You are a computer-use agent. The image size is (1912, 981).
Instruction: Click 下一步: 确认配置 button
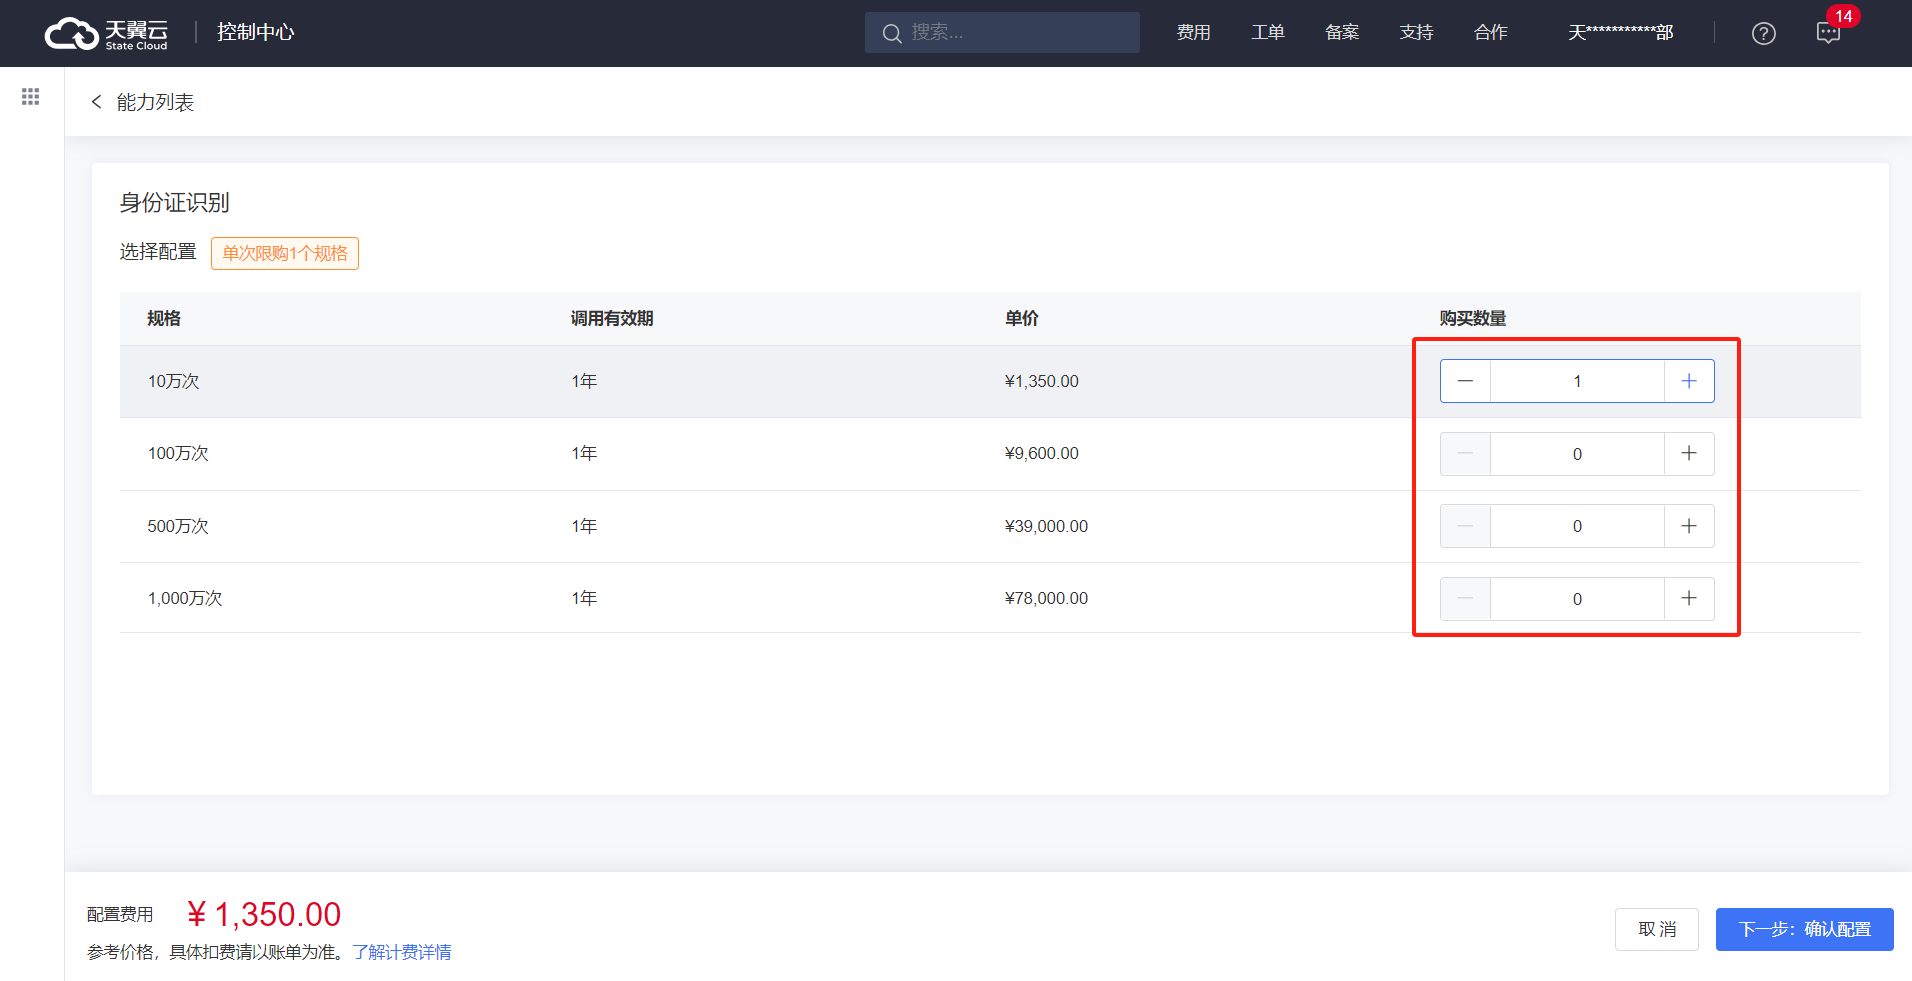pos(1804,929)
